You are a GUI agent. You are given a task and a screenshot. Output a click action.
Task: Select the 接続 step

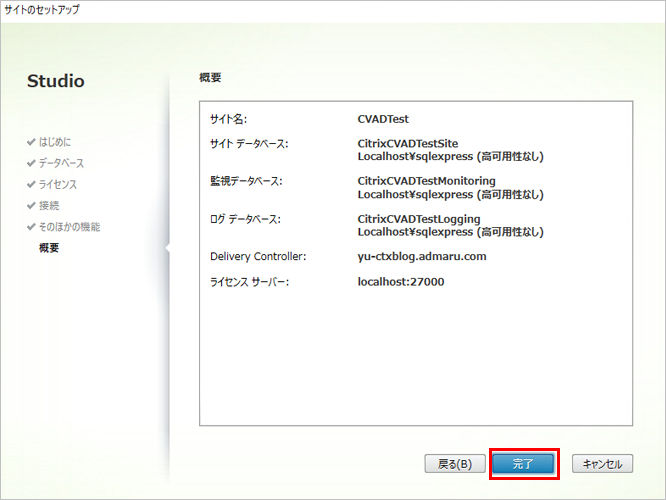pos(49,205)
